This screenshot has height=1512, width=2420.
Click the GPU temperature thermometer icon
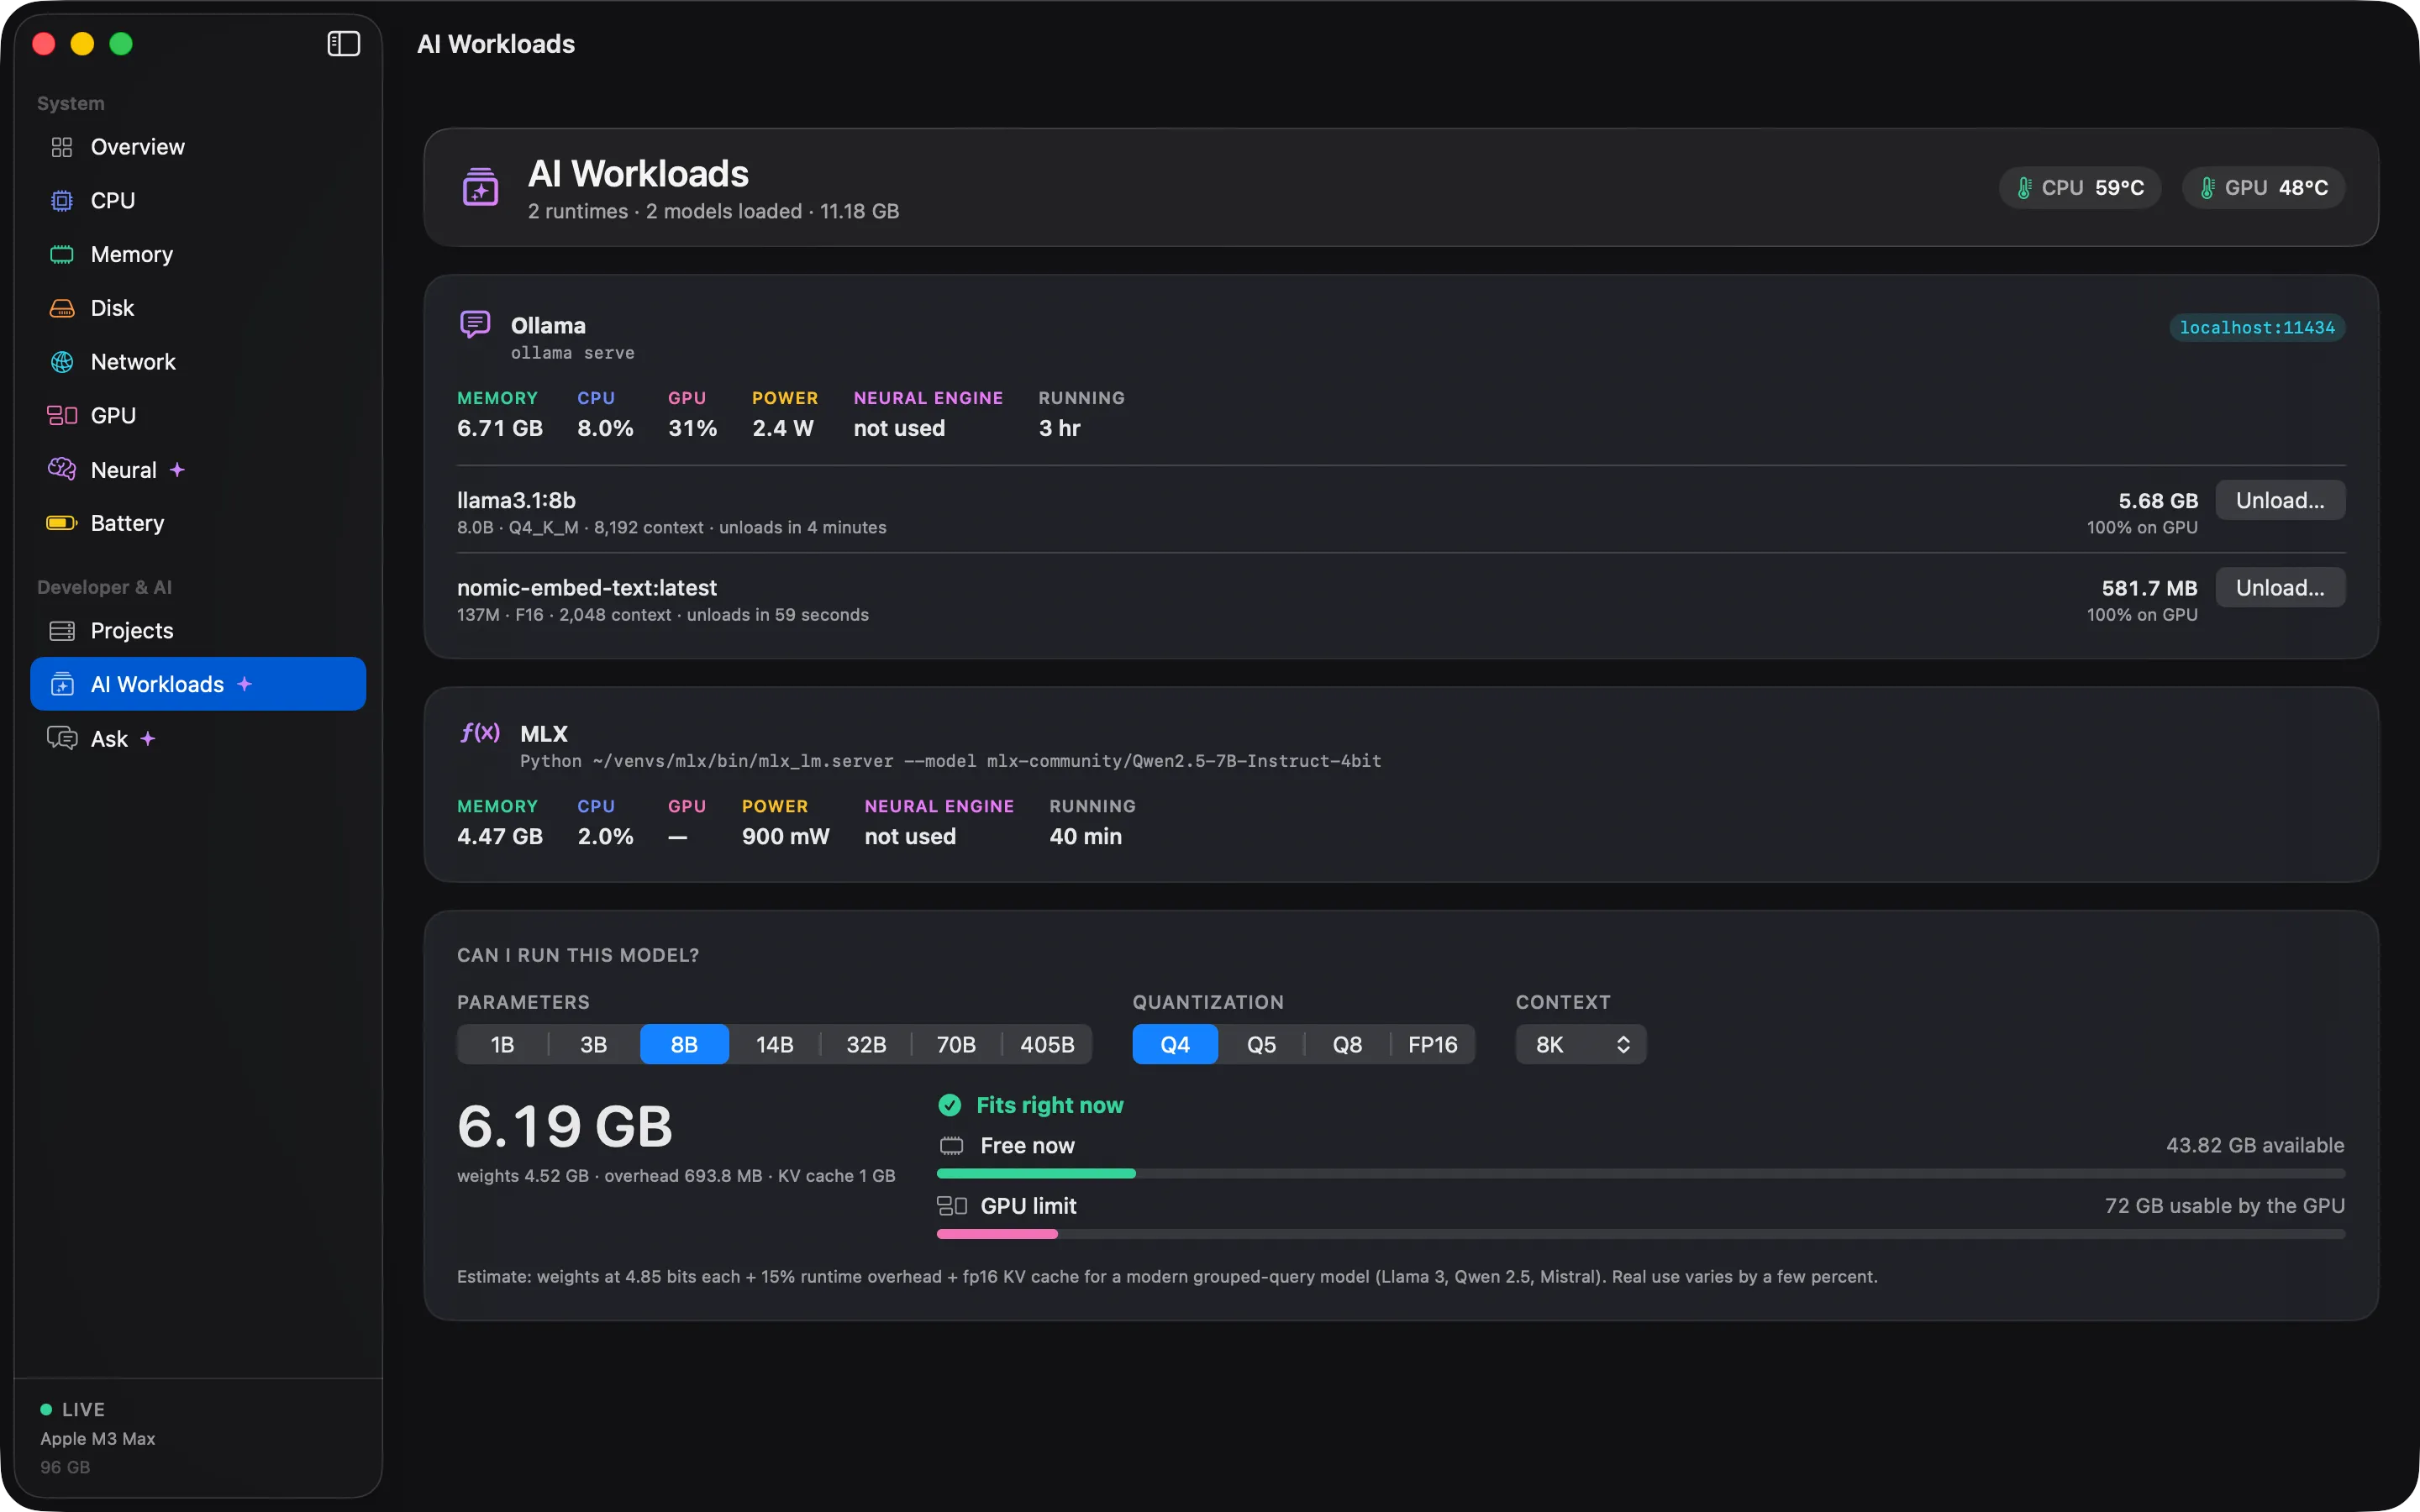pos(2207,188)
